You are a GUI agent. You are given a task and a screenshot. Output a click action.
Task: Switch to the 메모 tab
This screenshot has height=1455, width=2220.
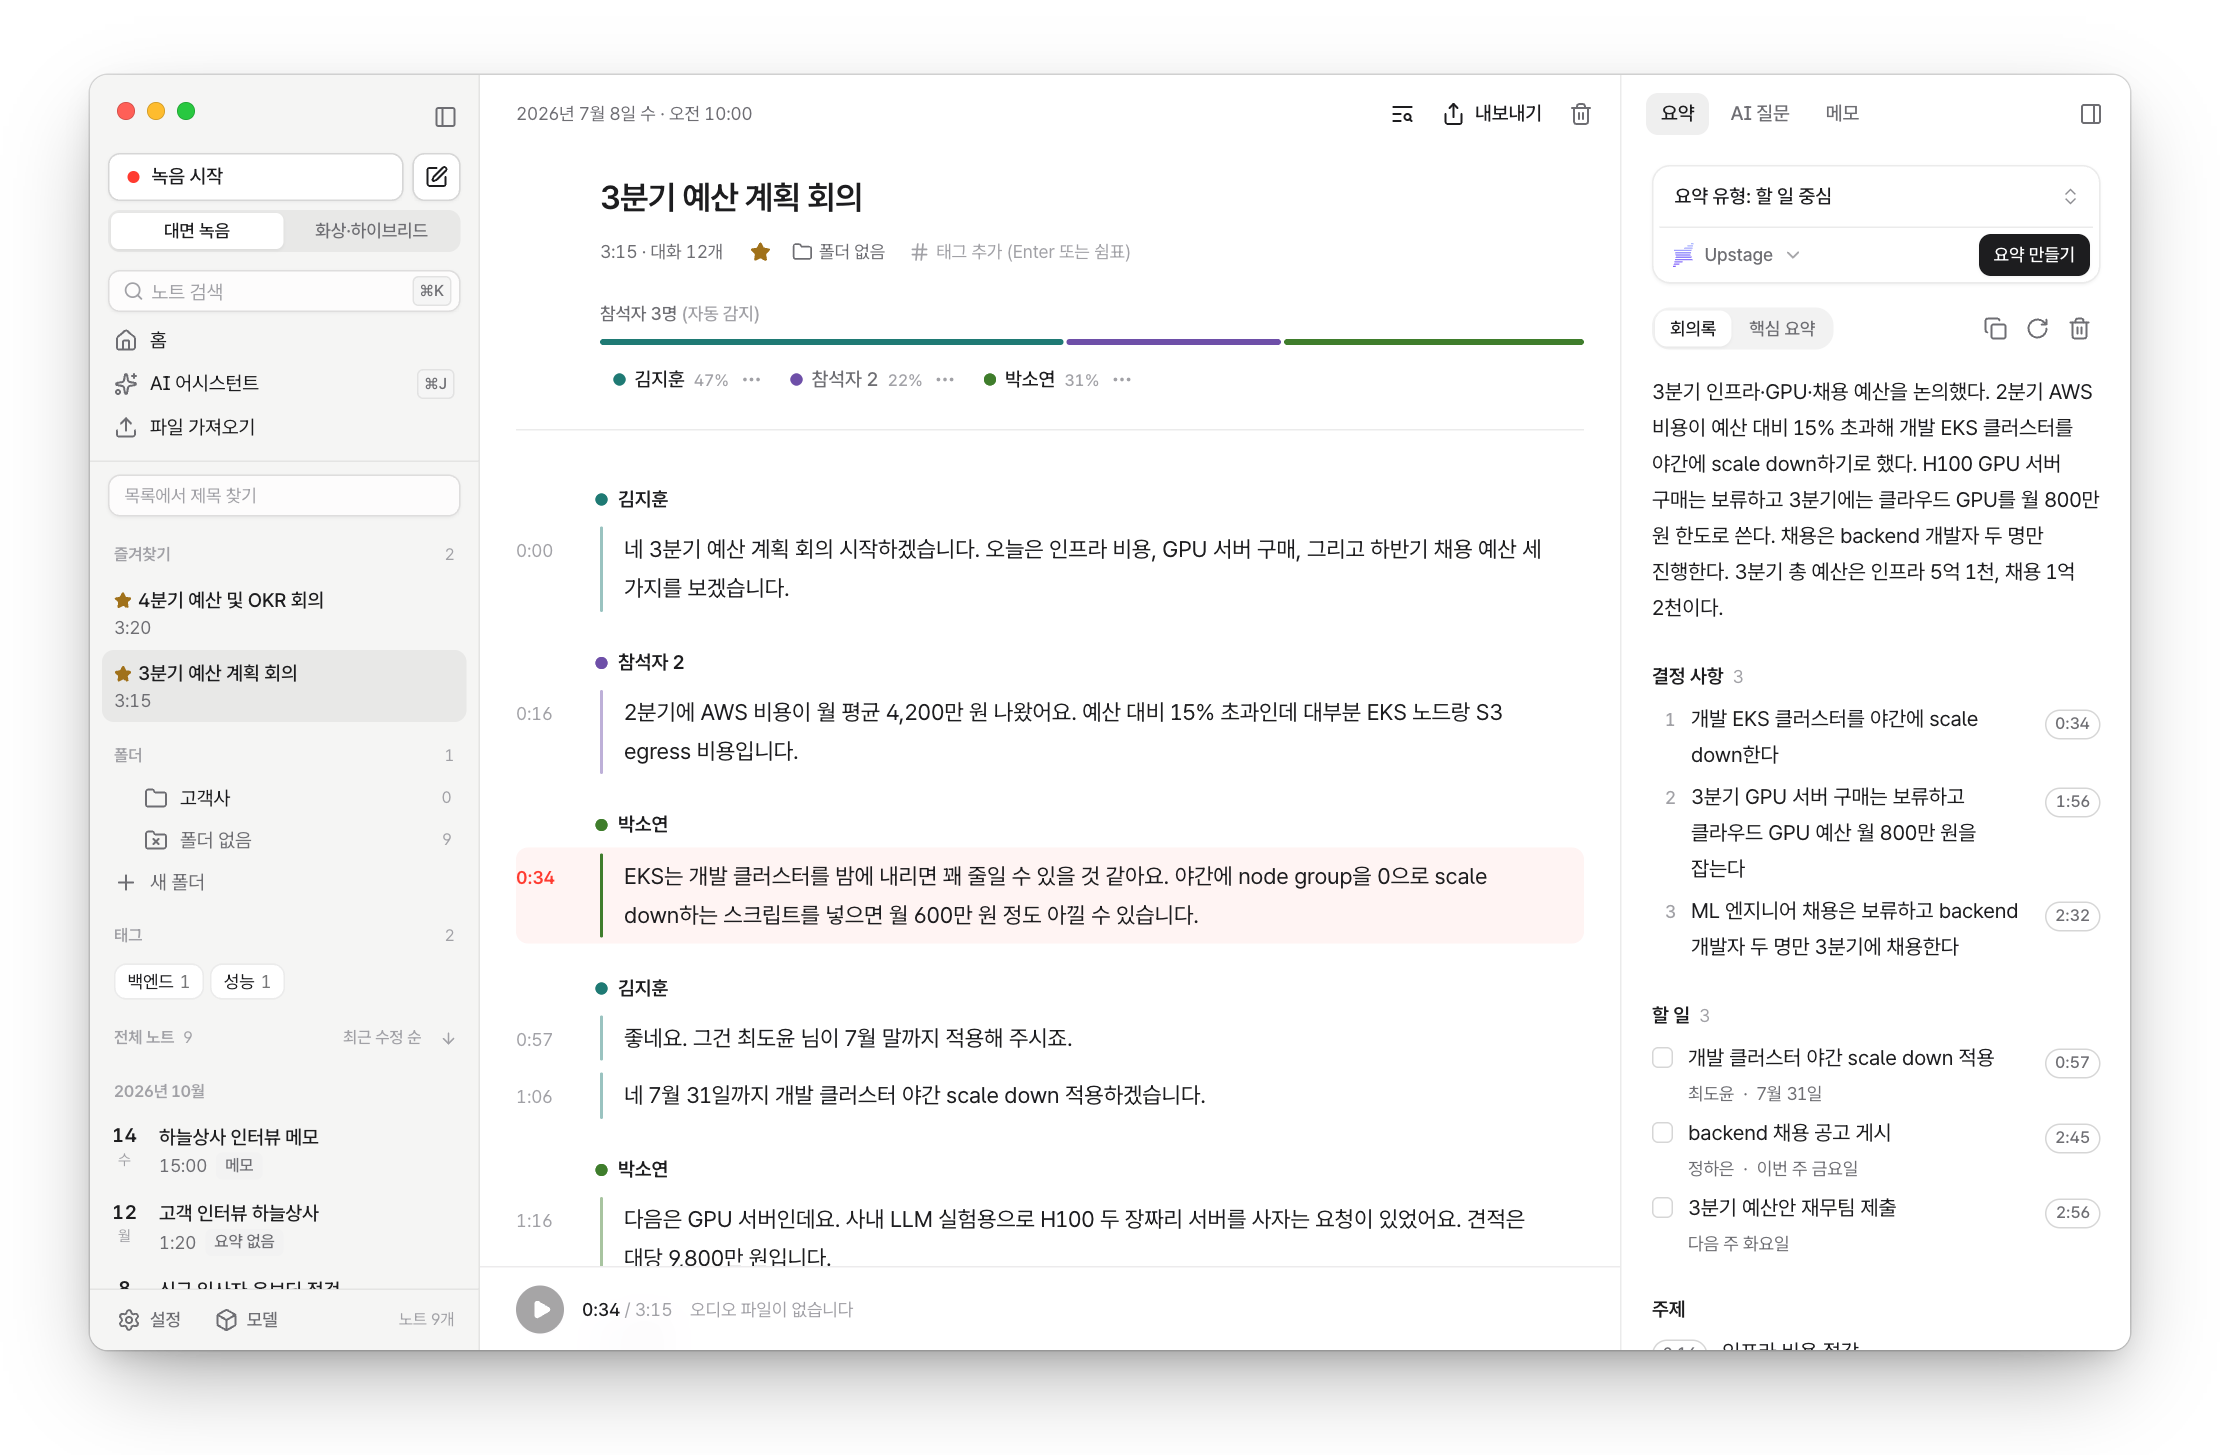pyautogui.click(x=1842, y=114)
